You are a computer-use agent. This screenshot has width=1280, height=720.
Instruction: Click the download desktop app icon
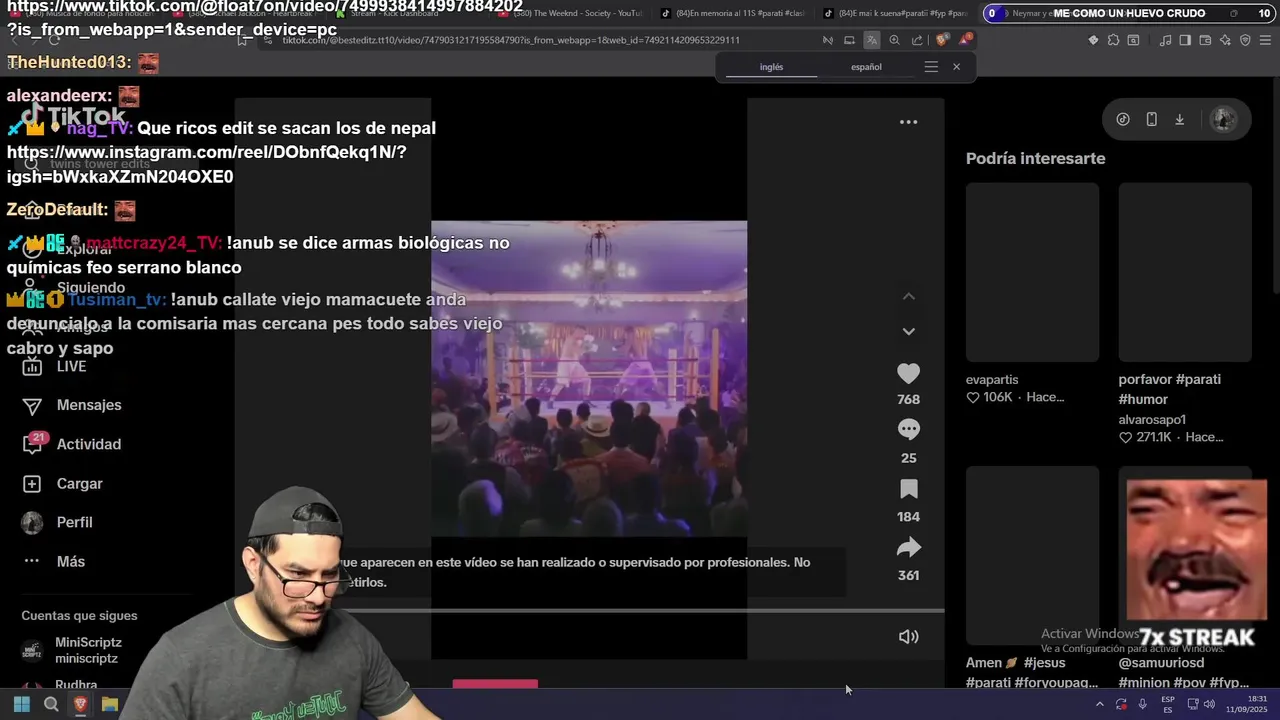[x=1179, y=119]
